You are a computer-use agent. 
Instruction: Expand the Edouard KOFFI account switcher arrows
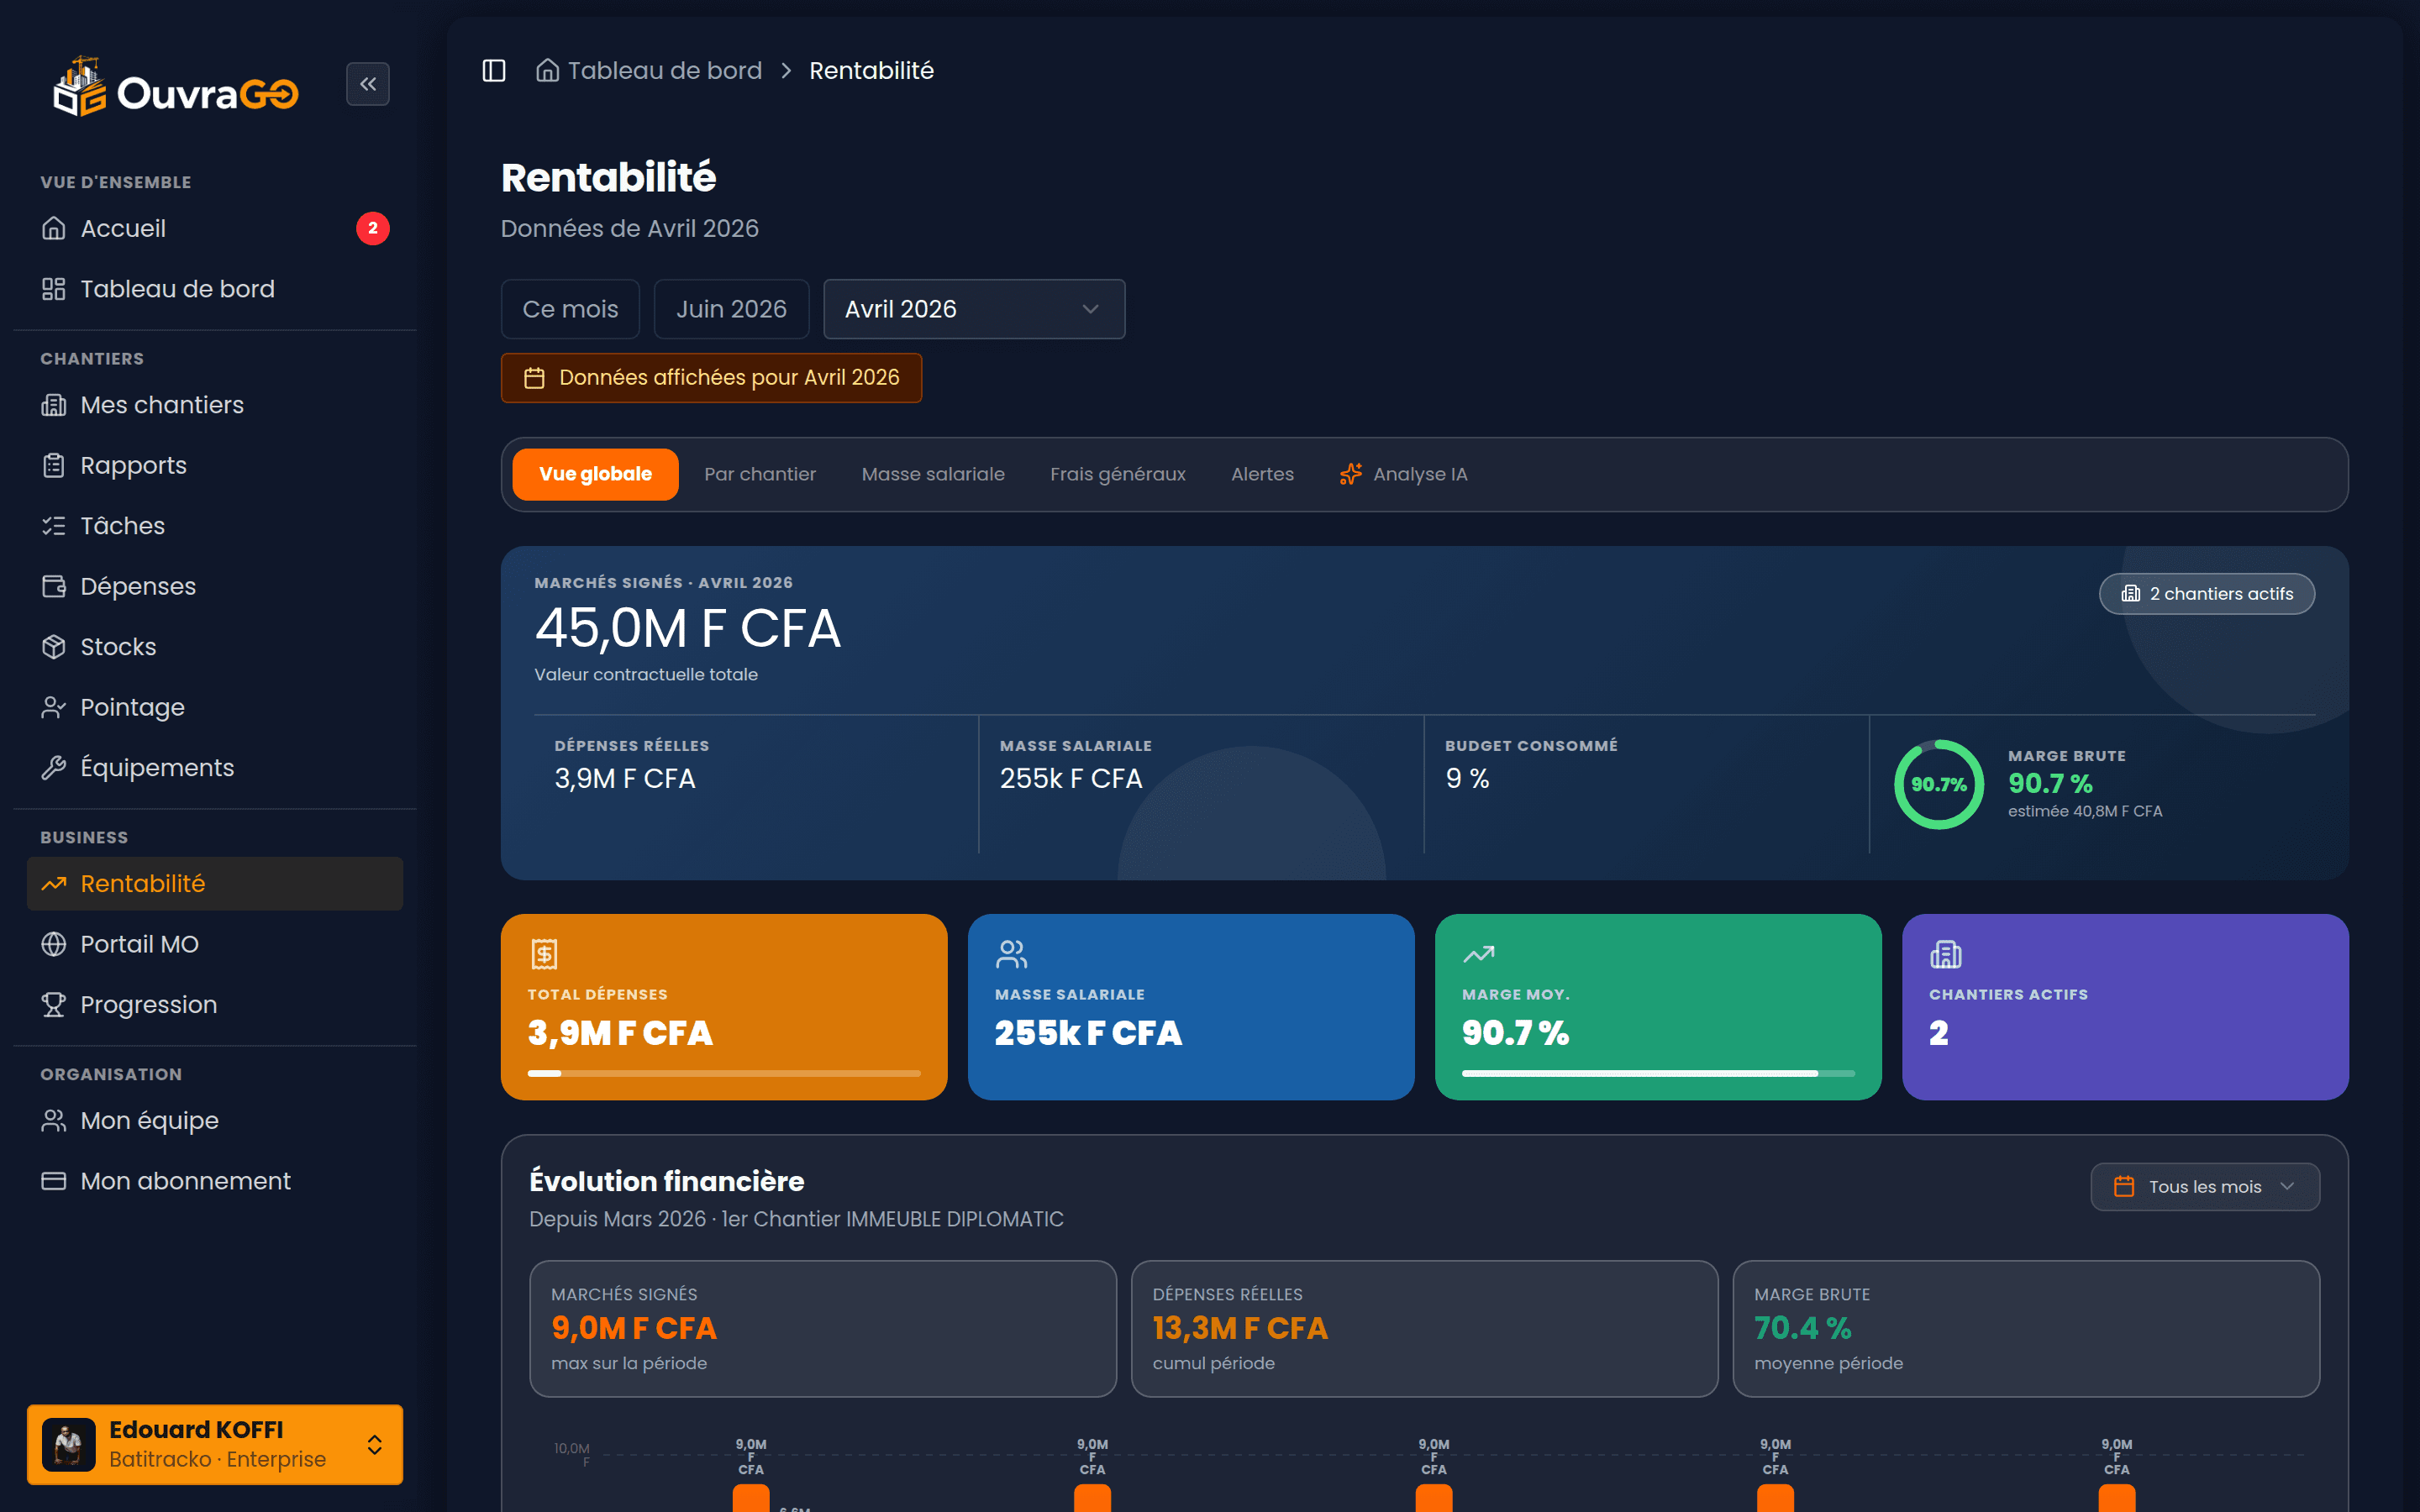coord(374,1445)
